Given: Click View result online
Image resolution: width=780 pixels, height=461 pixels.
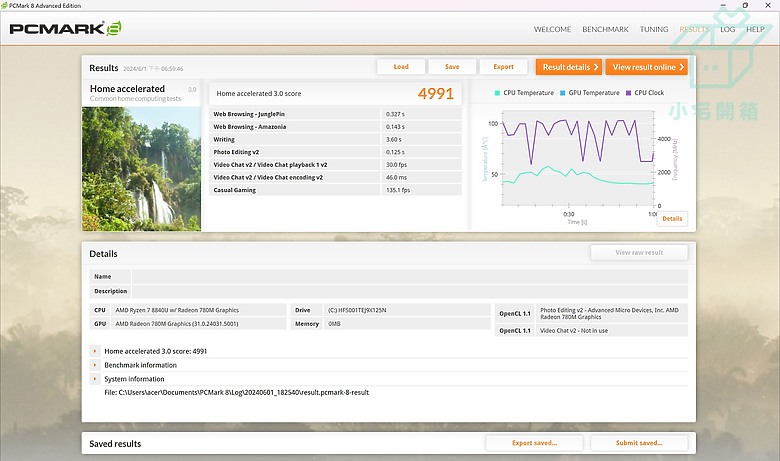Looking at the screenshot, I should (647, 67).
